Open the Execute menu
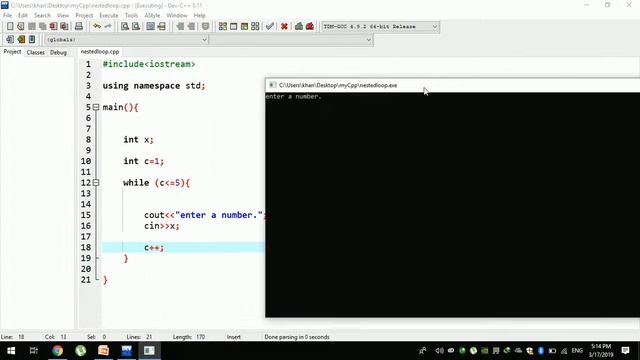The image size is (640, 360). coord(109,15)
